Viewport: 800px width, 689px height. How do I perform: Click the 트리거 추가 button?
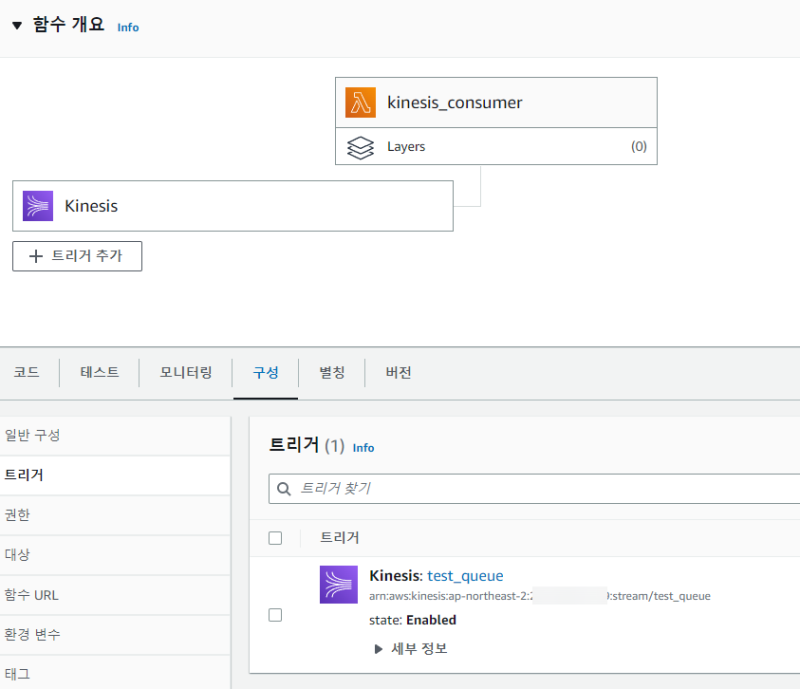pos(77,256)
